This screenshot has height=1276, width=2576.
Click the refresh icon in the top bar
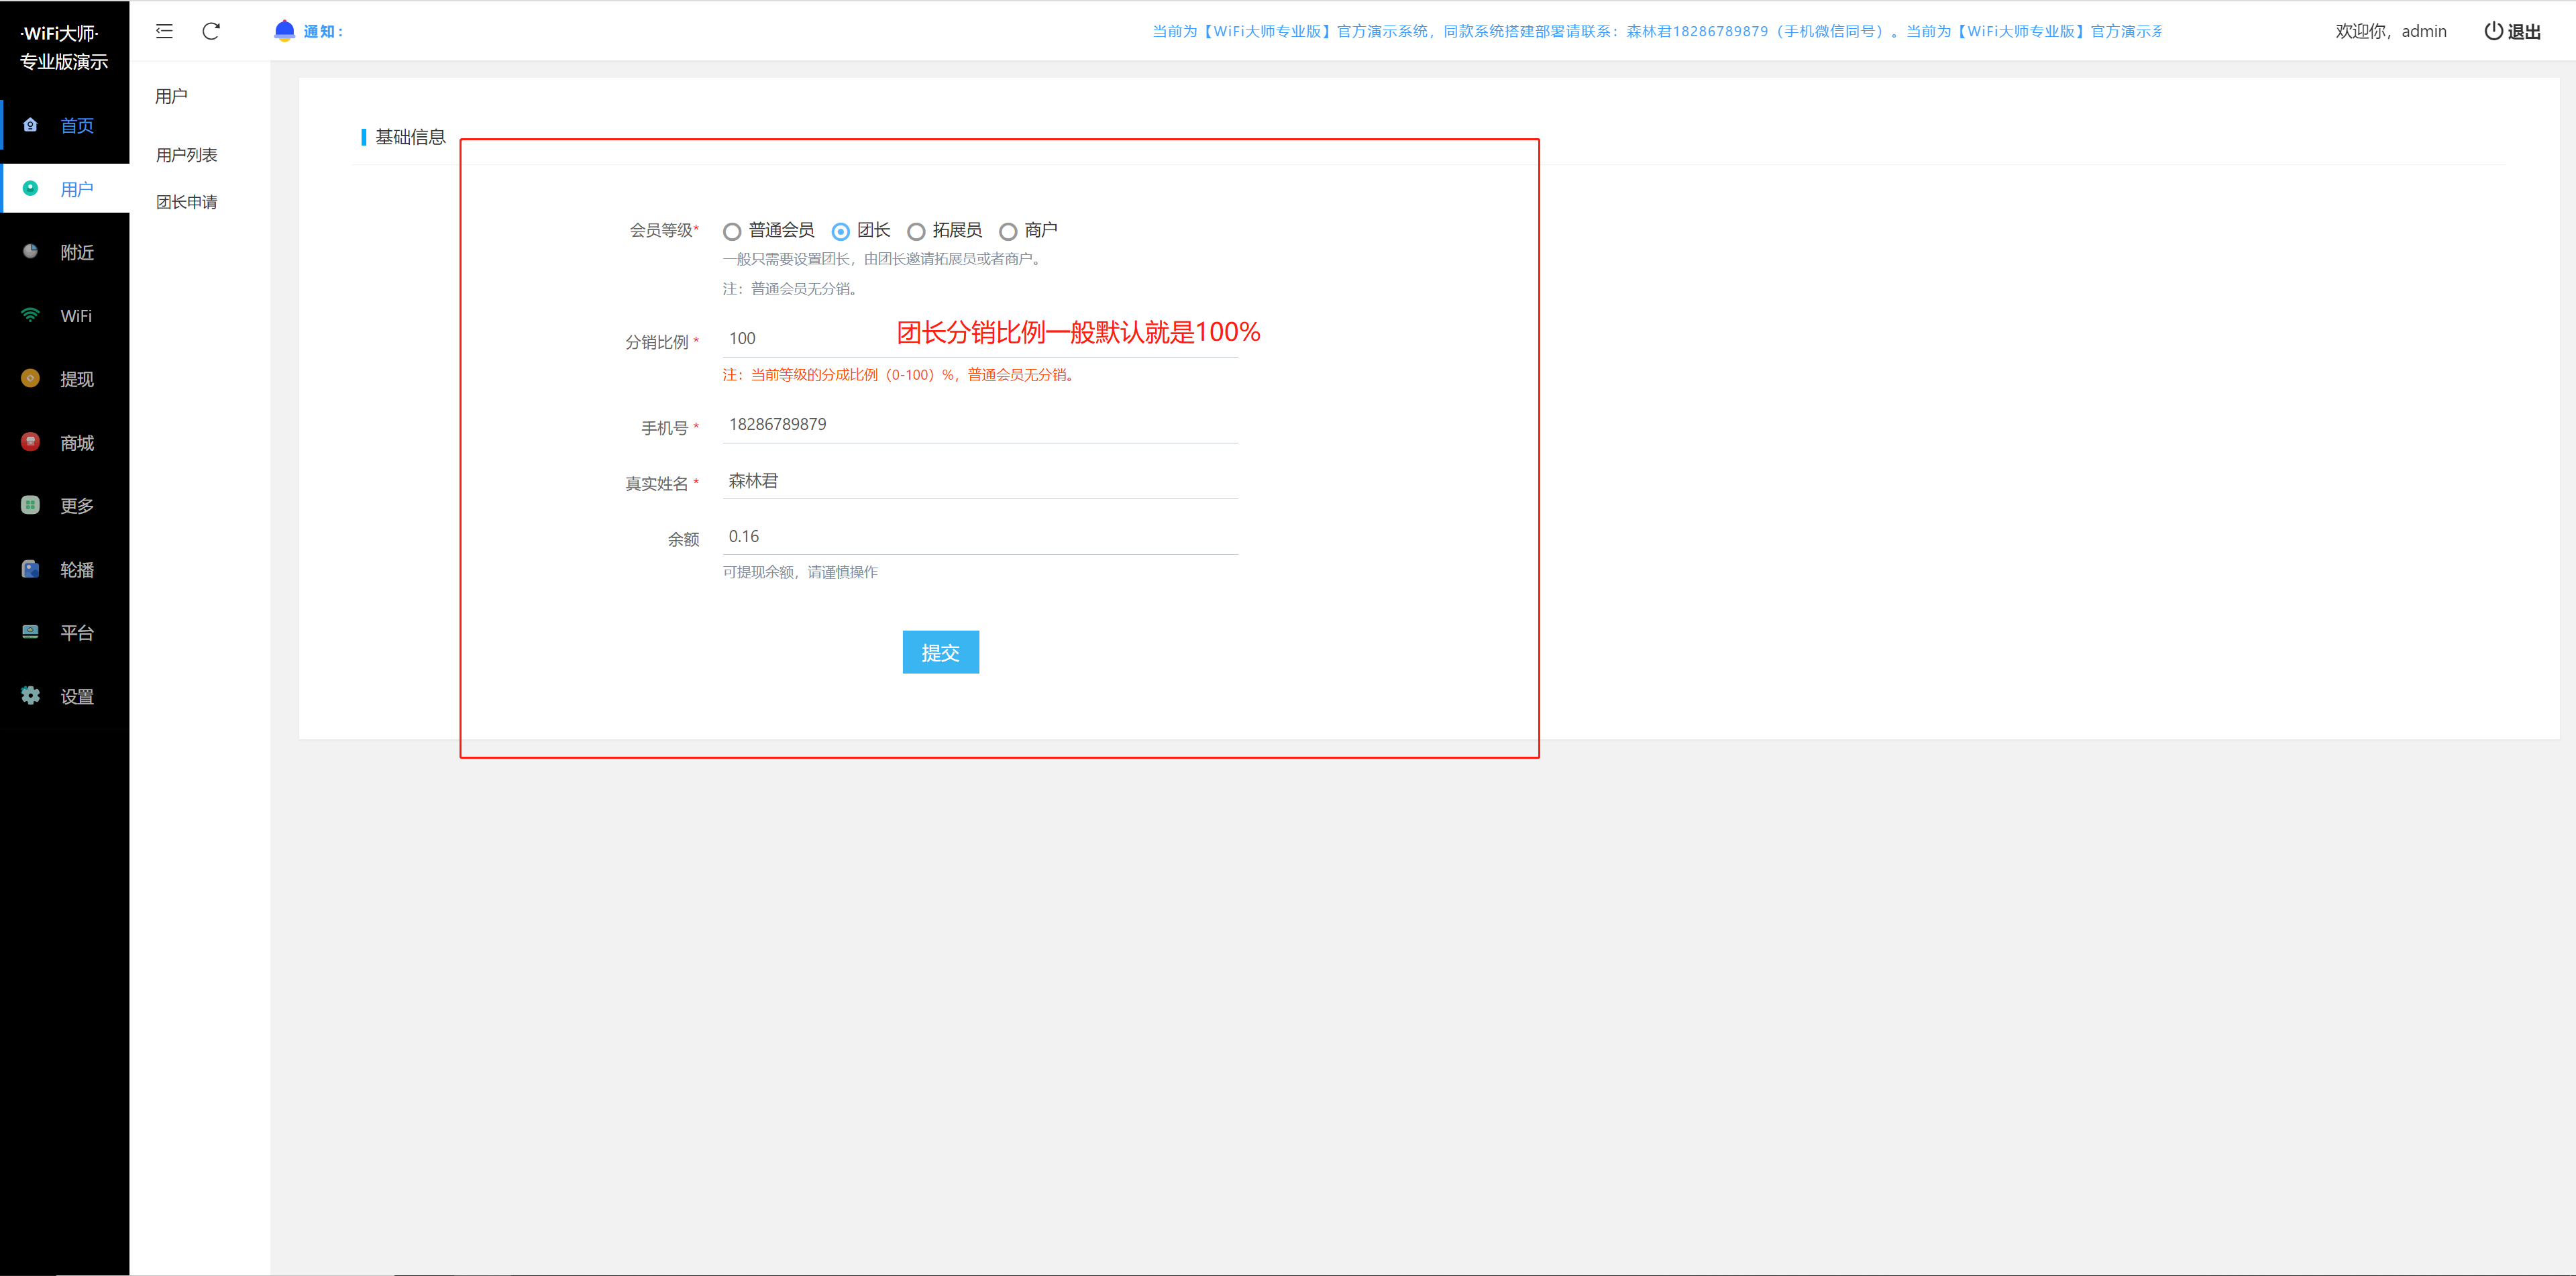(210, 31)
